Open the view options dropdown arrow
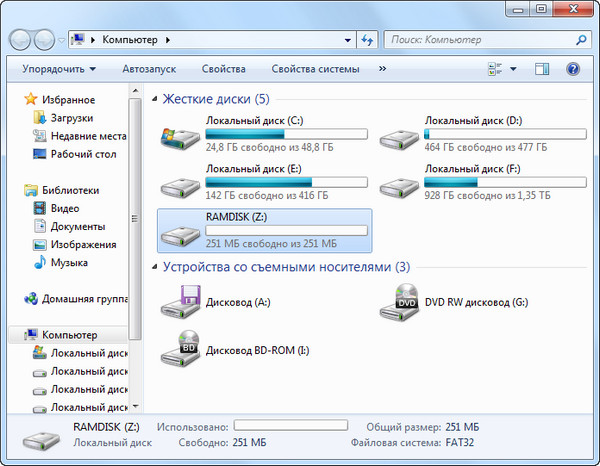 (x=514, y=69)
